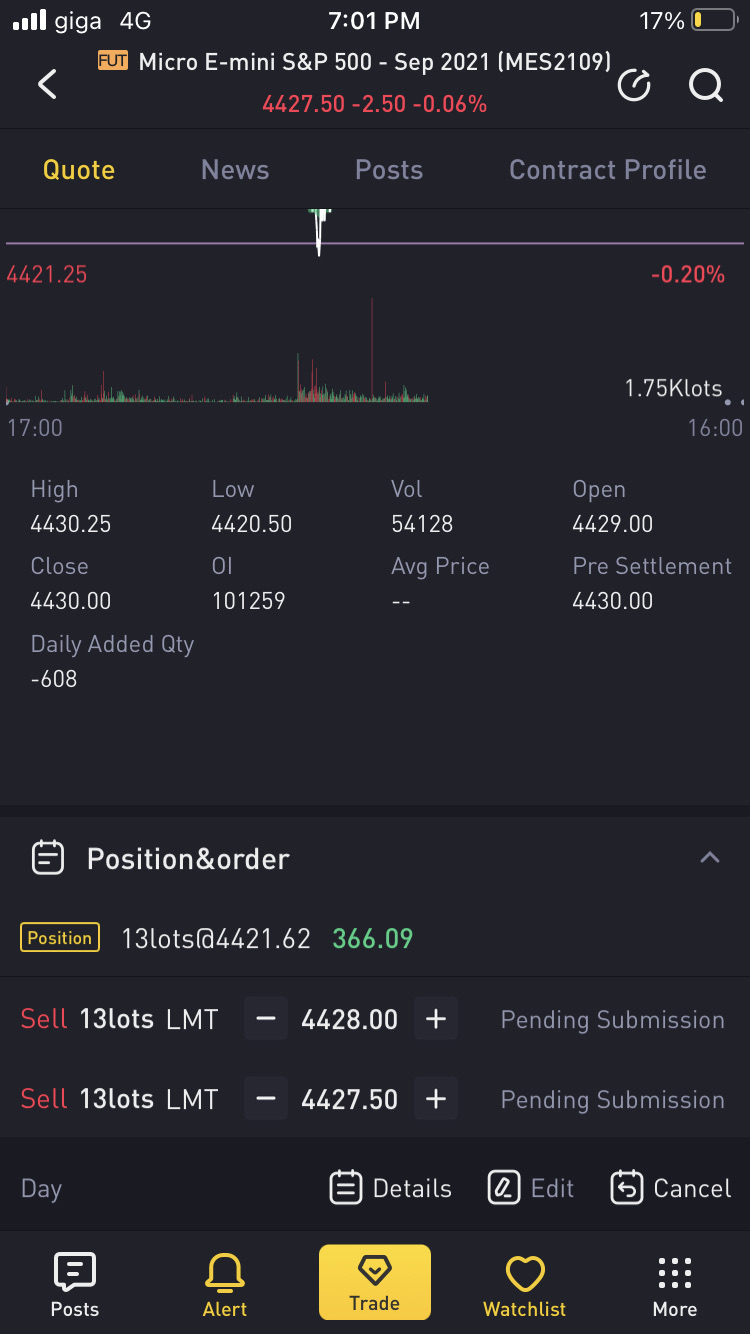Decrease the 4427.50 limit price
750x1334 pixels.
point(266,1099)
